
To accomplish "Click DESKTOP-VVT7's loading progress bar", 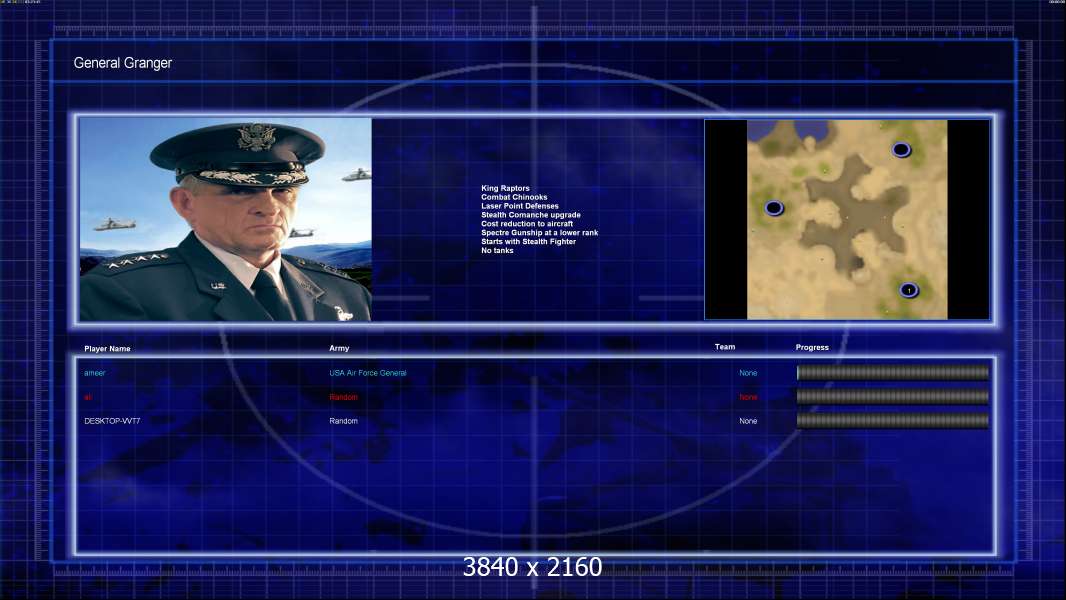I will point(893,421).
